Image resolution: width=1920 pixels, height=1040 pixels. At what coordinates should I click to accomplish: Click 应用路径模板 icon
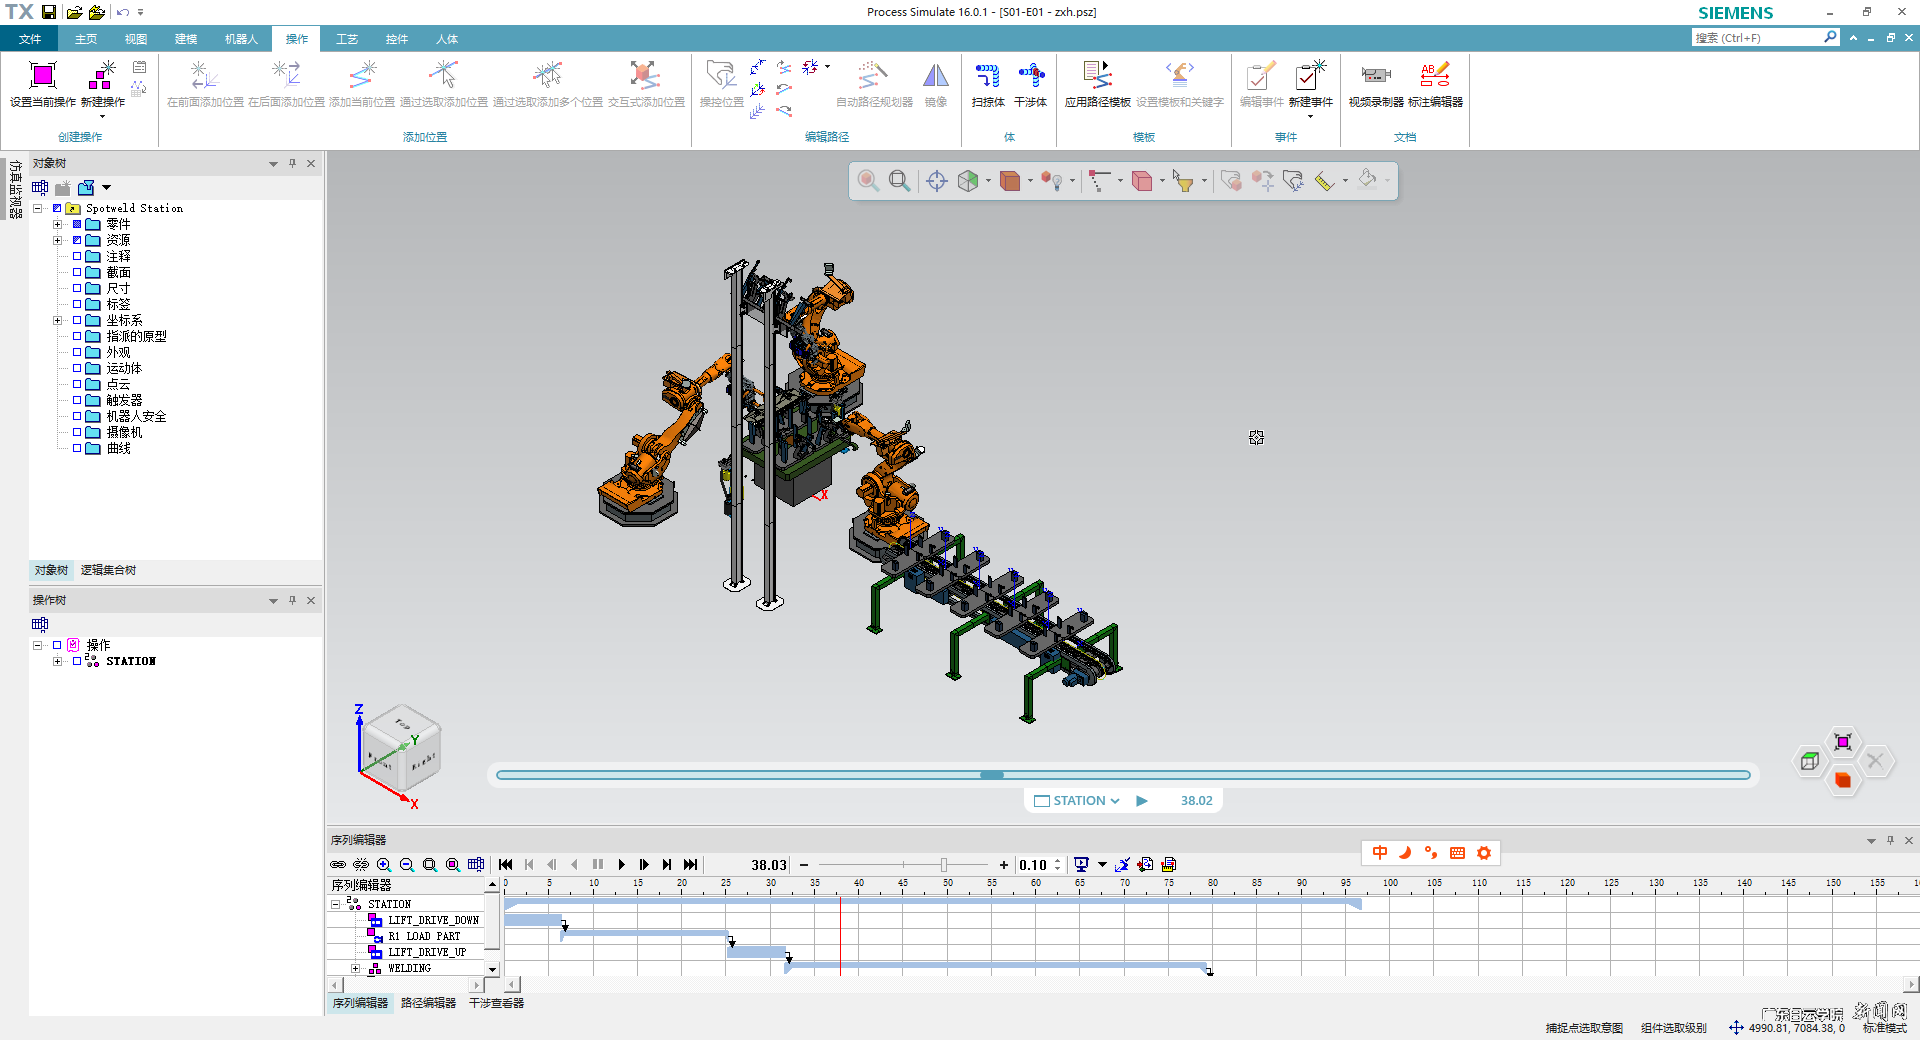(x=1097, y=77)
